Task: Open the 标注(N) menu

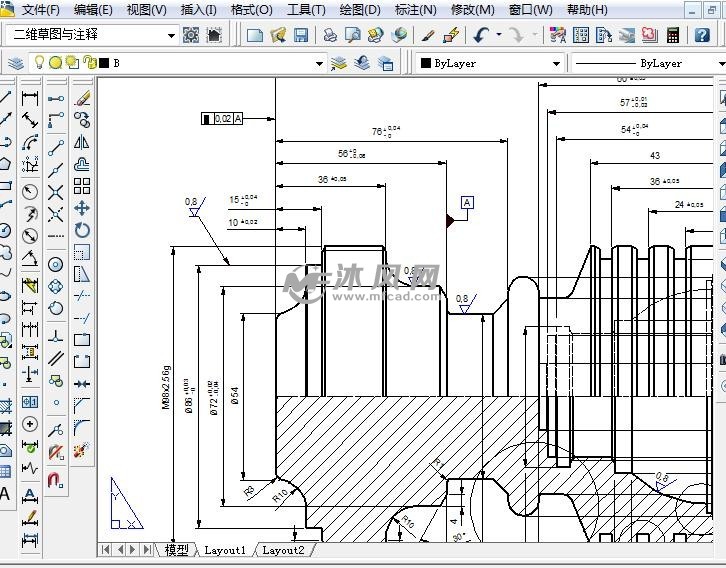Action: pyautogui.click(x=415, y=10)
